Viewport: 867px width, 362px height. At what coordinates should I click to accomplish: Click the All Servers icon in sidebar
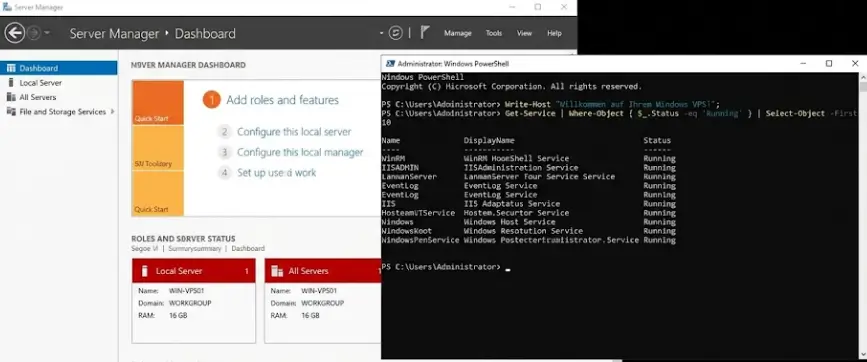tap(11, 97)
